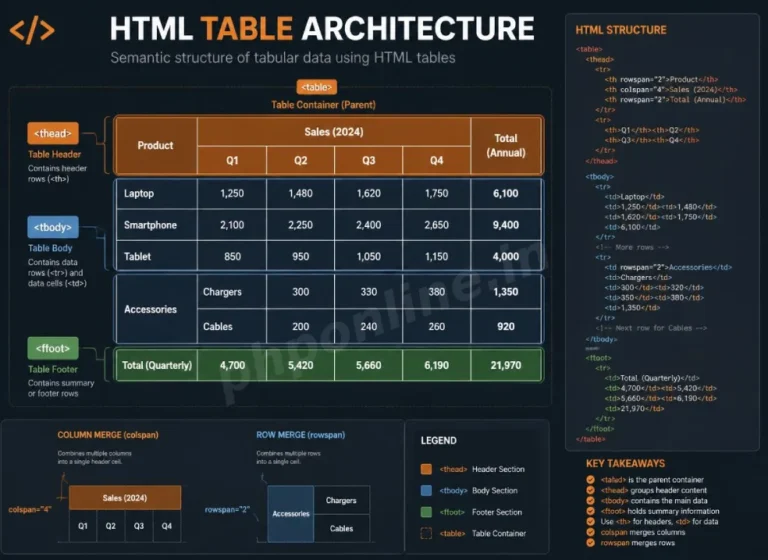
Task: Click the green 21,970 grand total cell
Action: tap(506, 365)
